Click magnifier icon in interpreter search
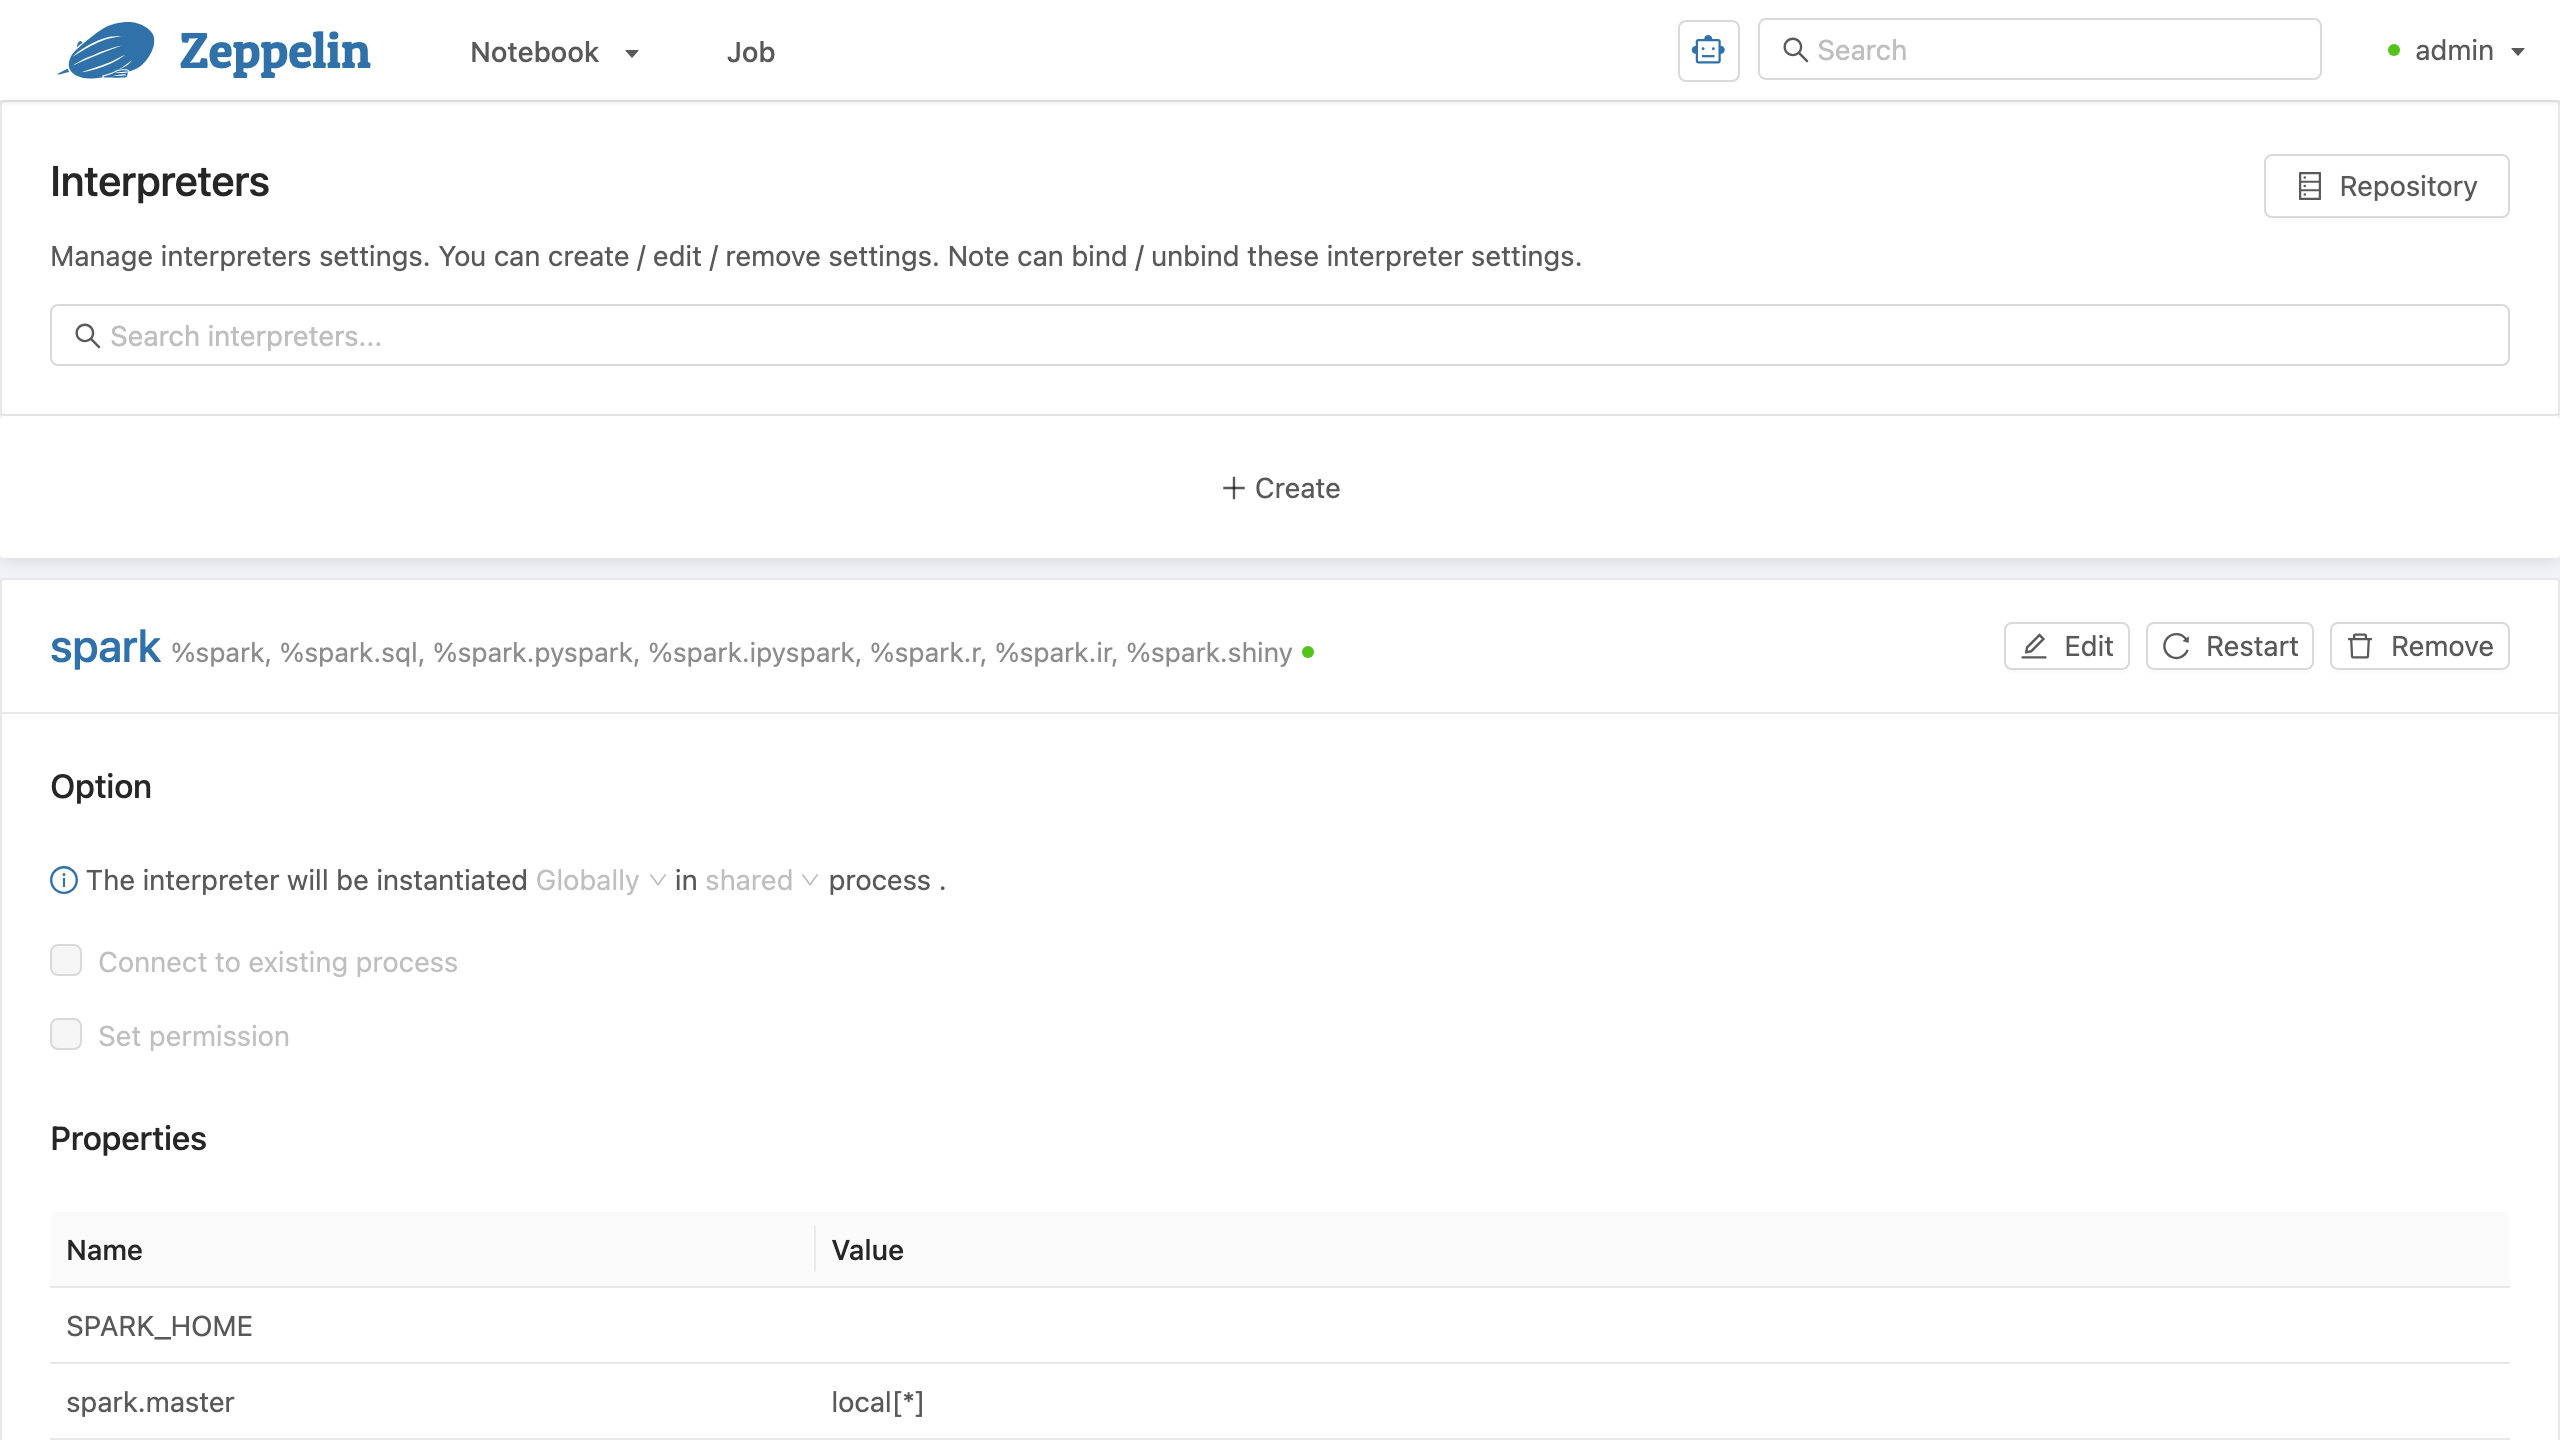2560x1440 pixels. tap(88, 336)
